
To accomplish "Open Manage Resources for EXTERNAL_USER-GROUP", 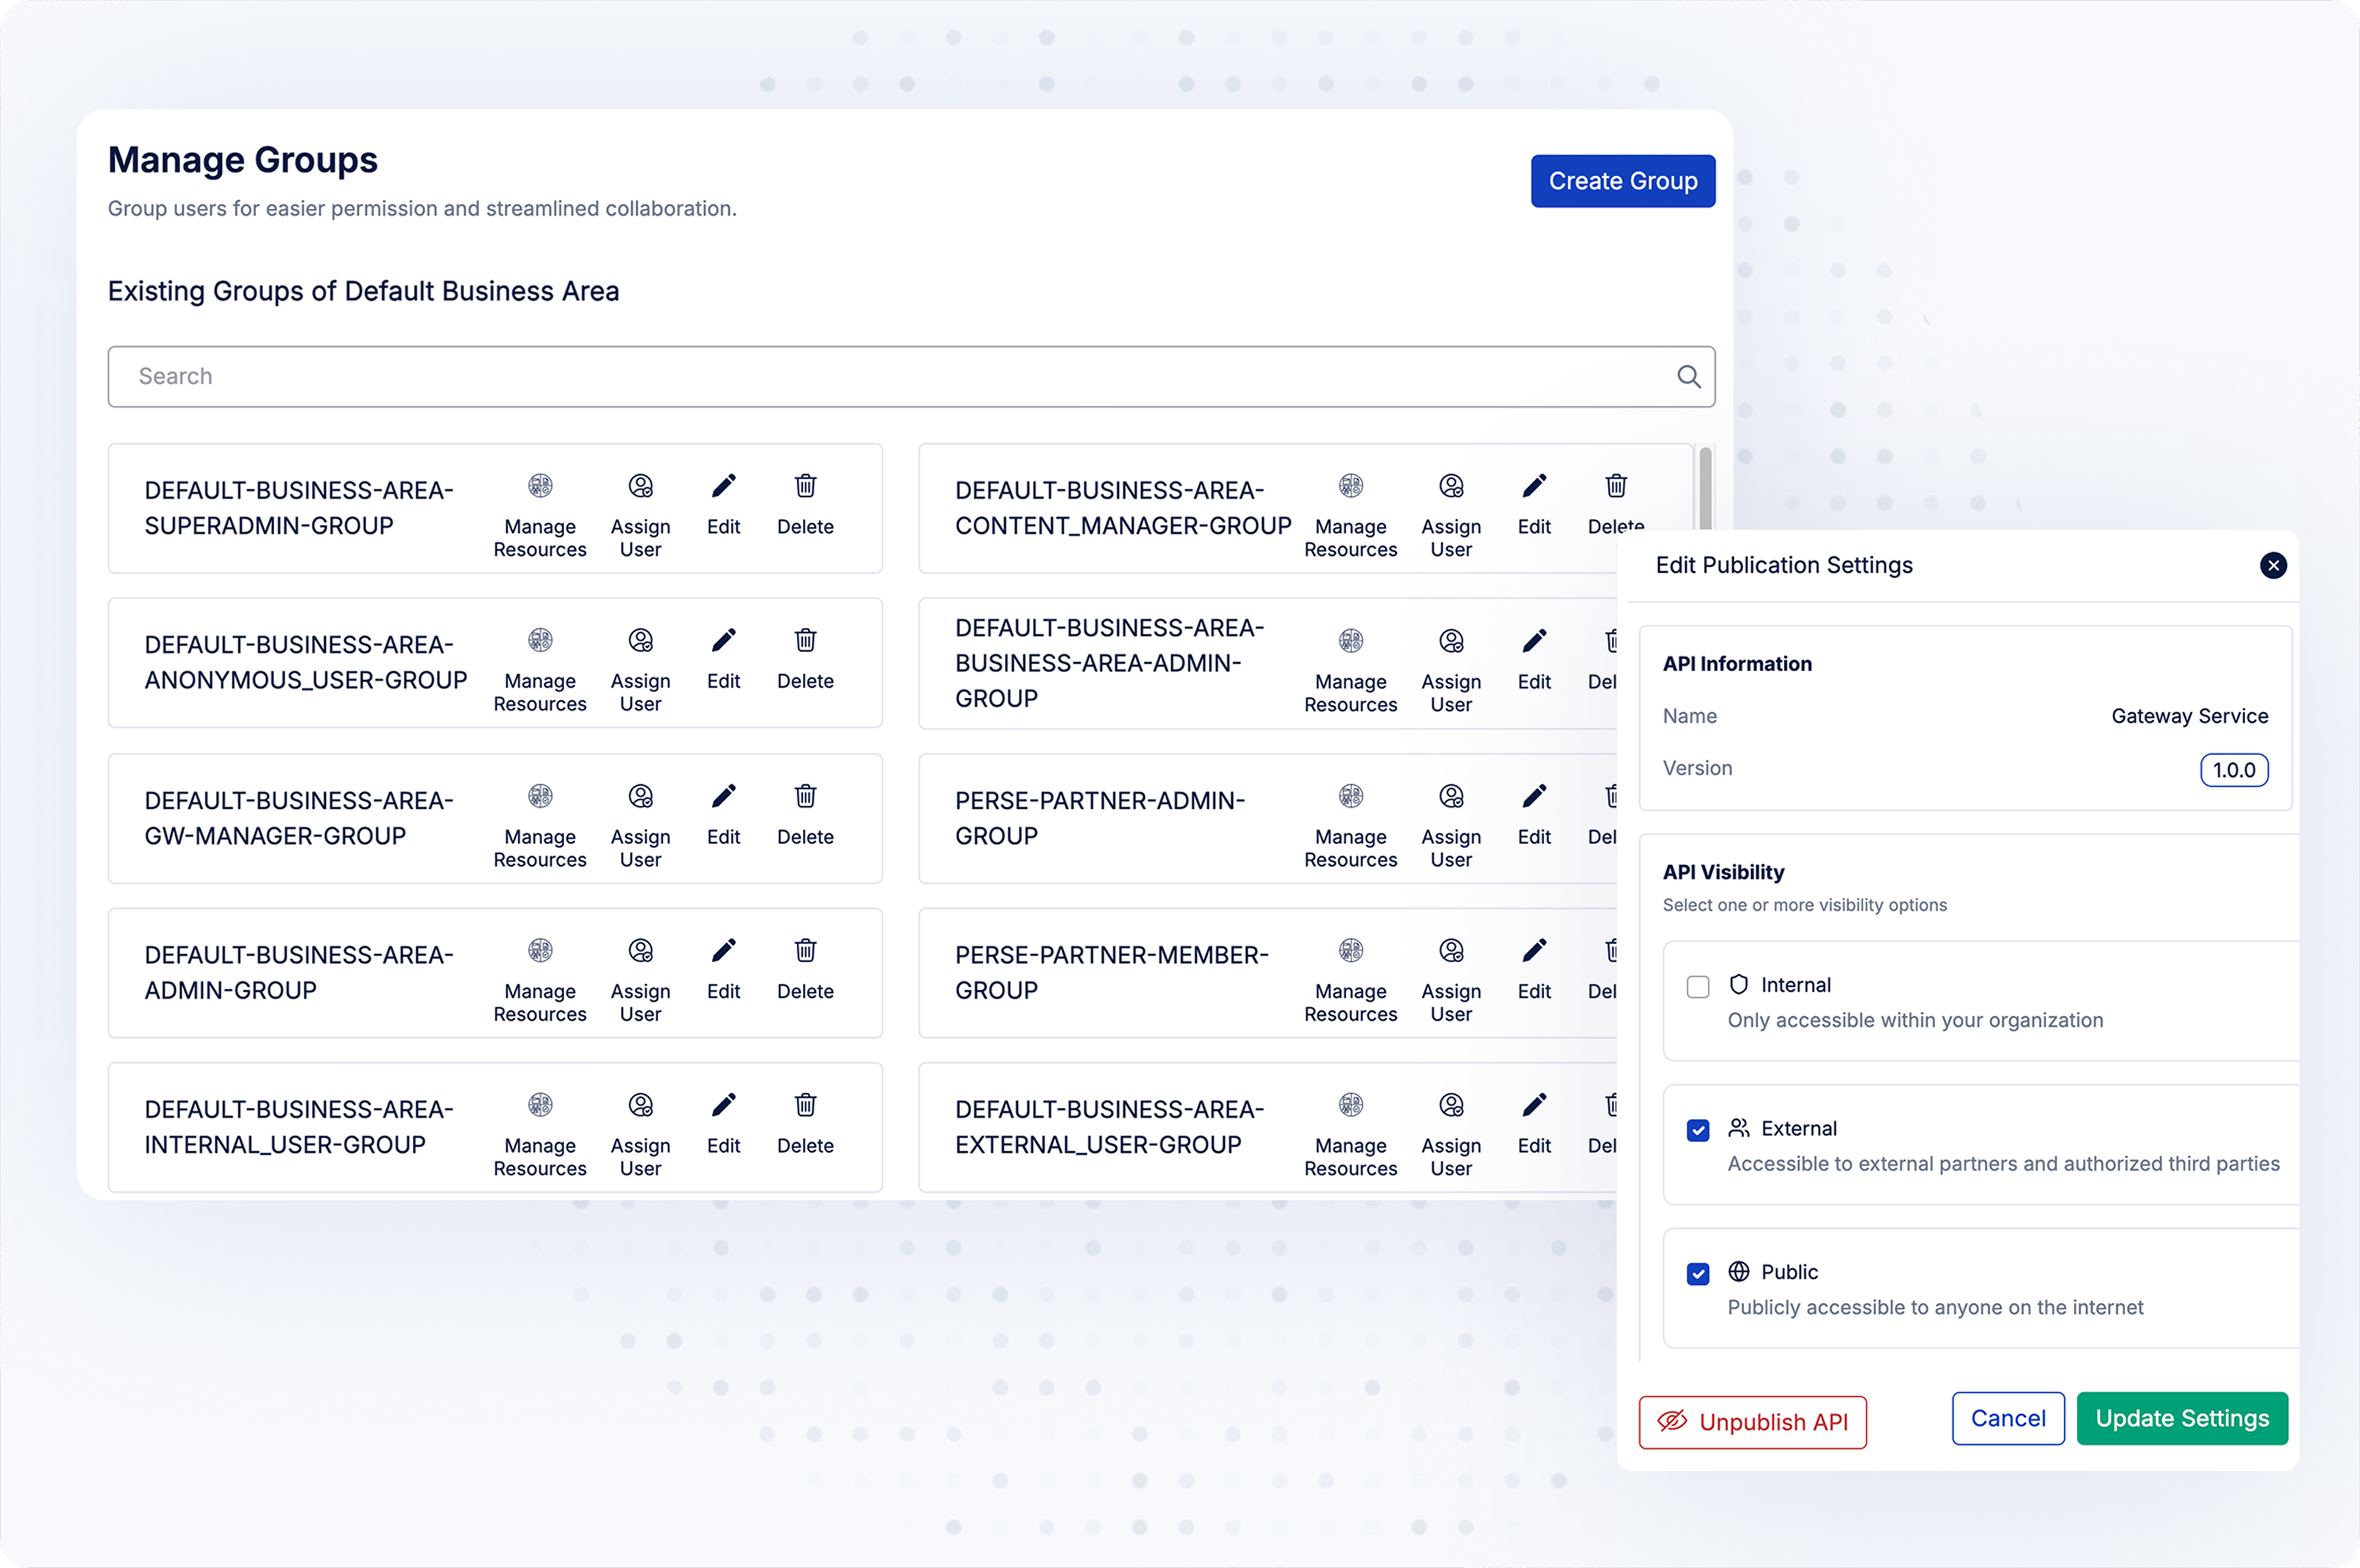I will click(x=1350, y=1106).
